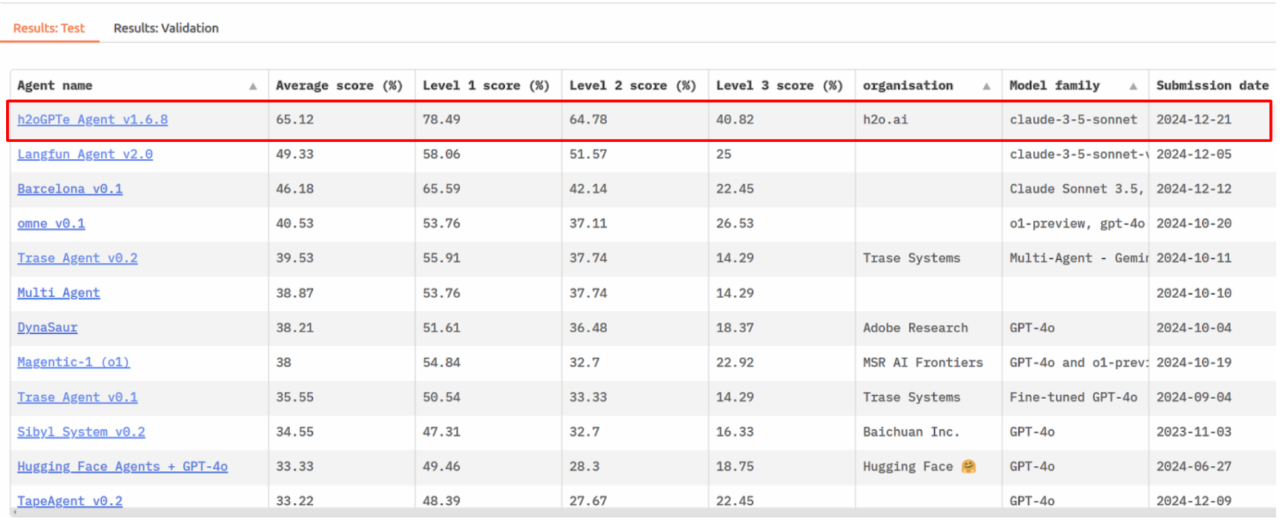Open the Barcelona v0.1 entry

[70, 189]
